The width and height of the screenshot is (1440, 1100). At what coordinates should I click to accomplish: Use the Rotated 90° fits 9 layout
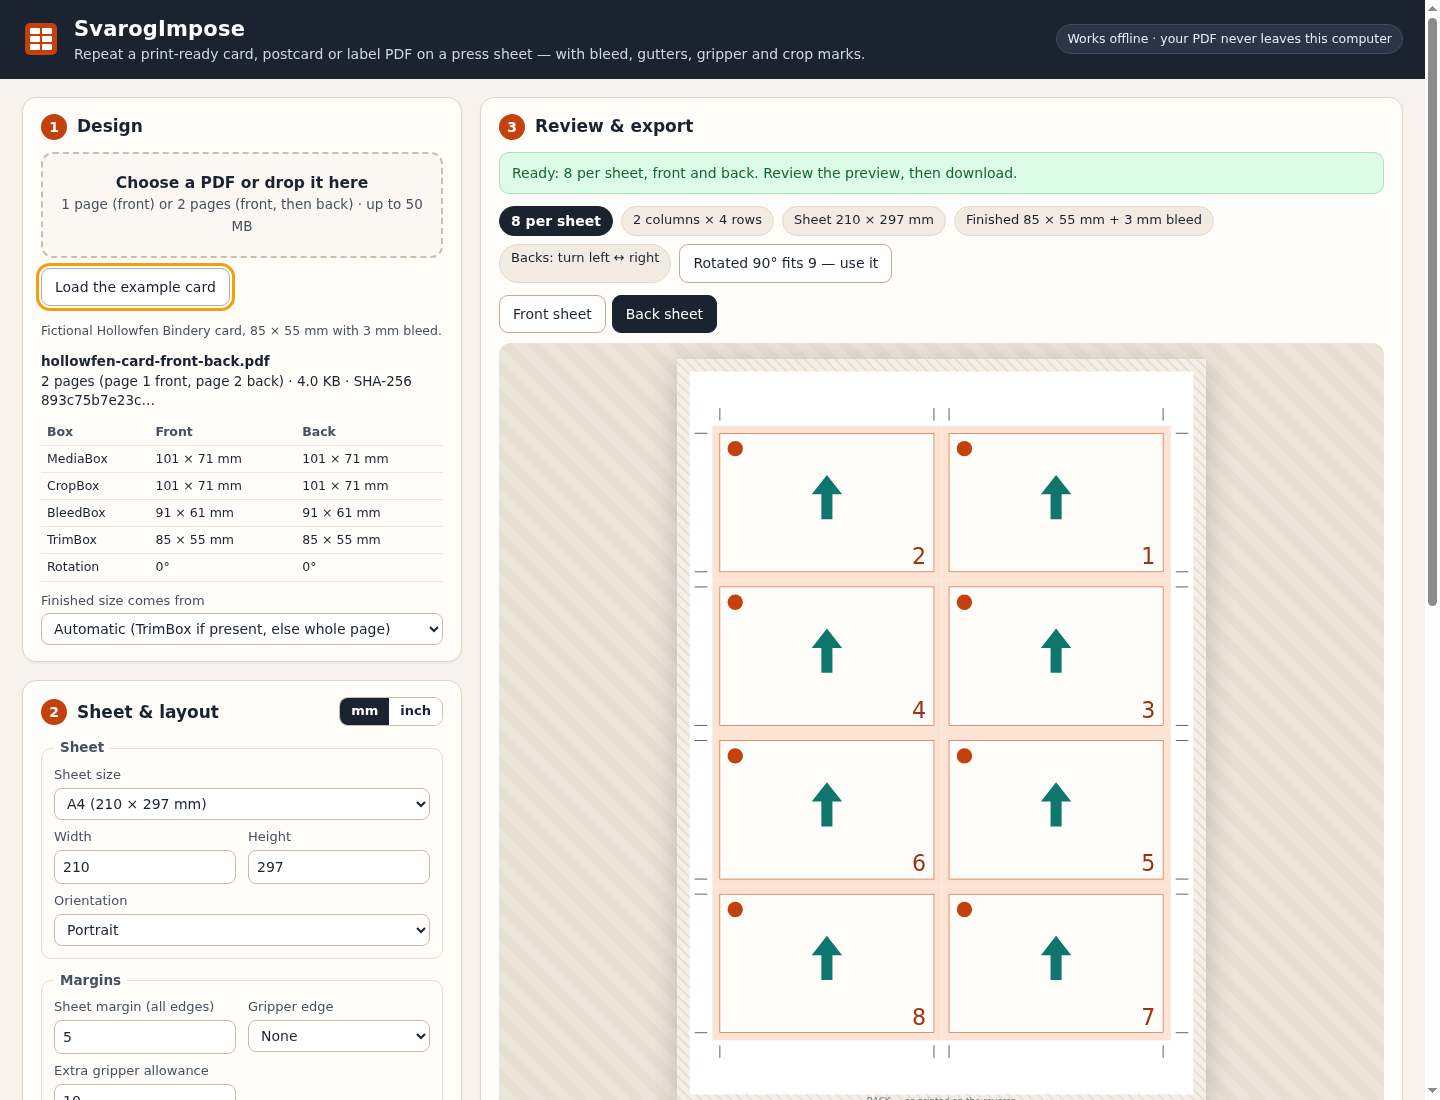[785, 263]
